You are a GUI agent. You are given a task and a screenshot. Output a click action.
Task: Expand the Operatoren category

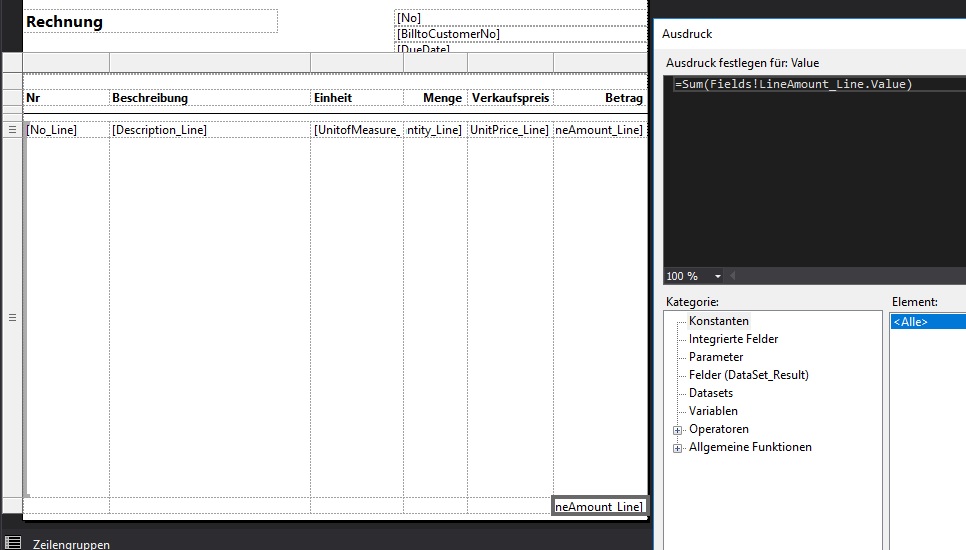point(678,430)
